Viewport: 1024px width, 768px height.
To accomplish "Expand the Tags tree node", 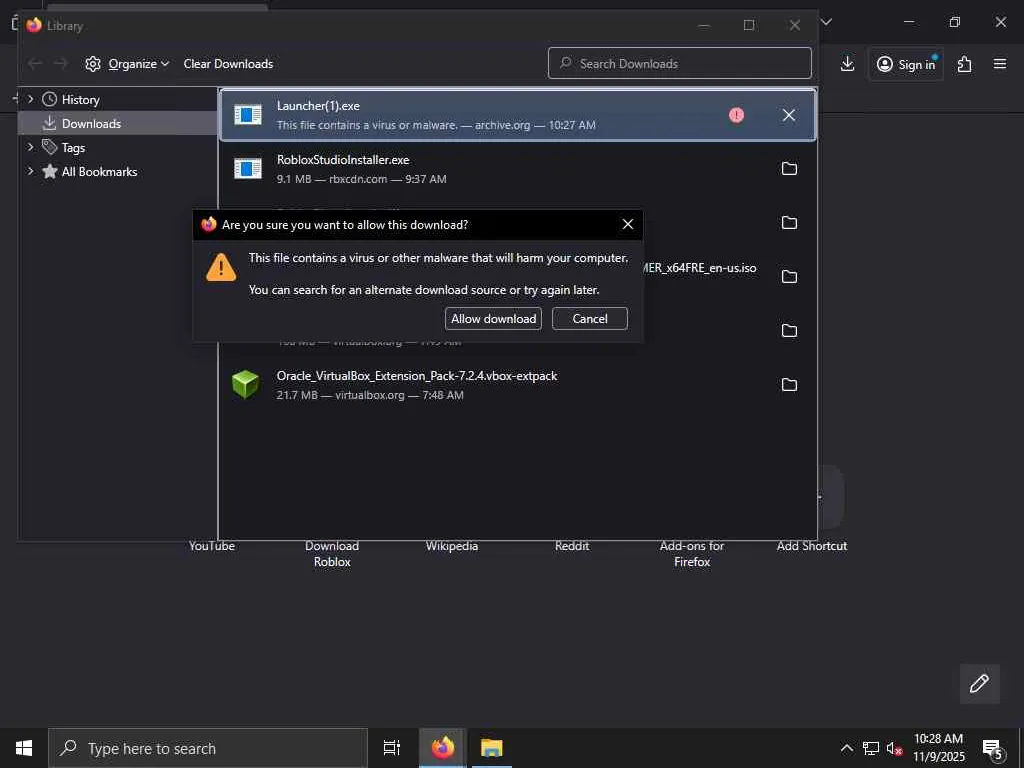I will [x=31, y=147].
